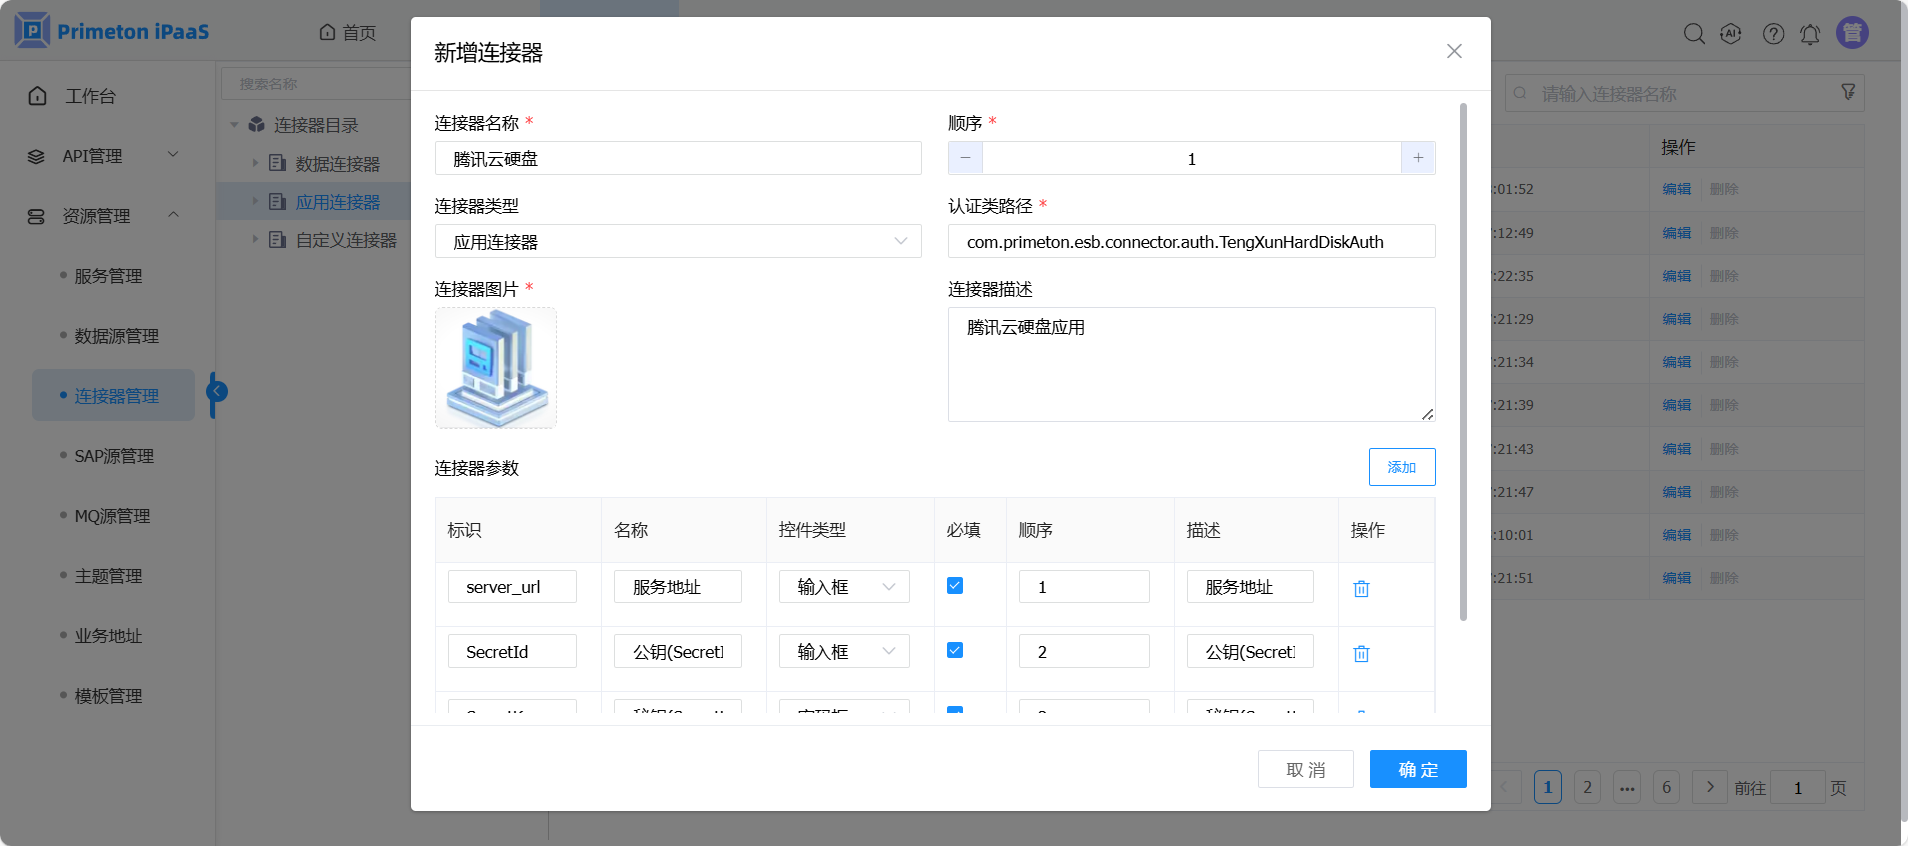Click the plus stepper for 顺序

[x=1418, y=158]
